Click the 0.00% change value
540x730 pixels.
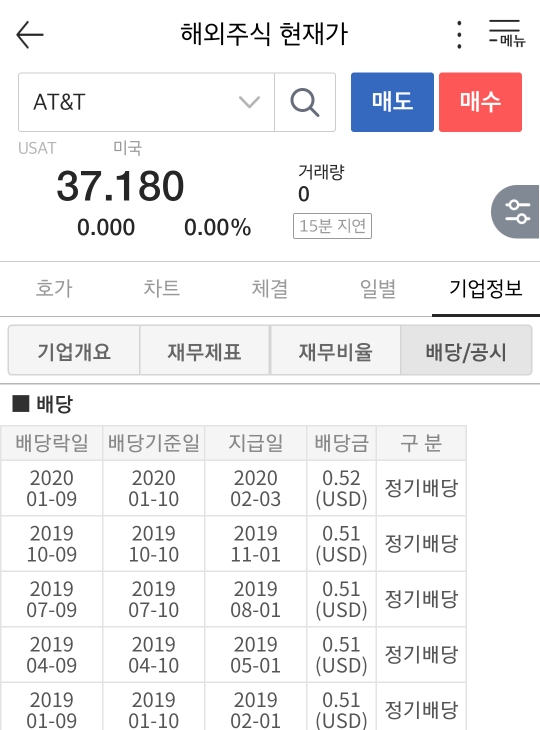tap(217, 228)
